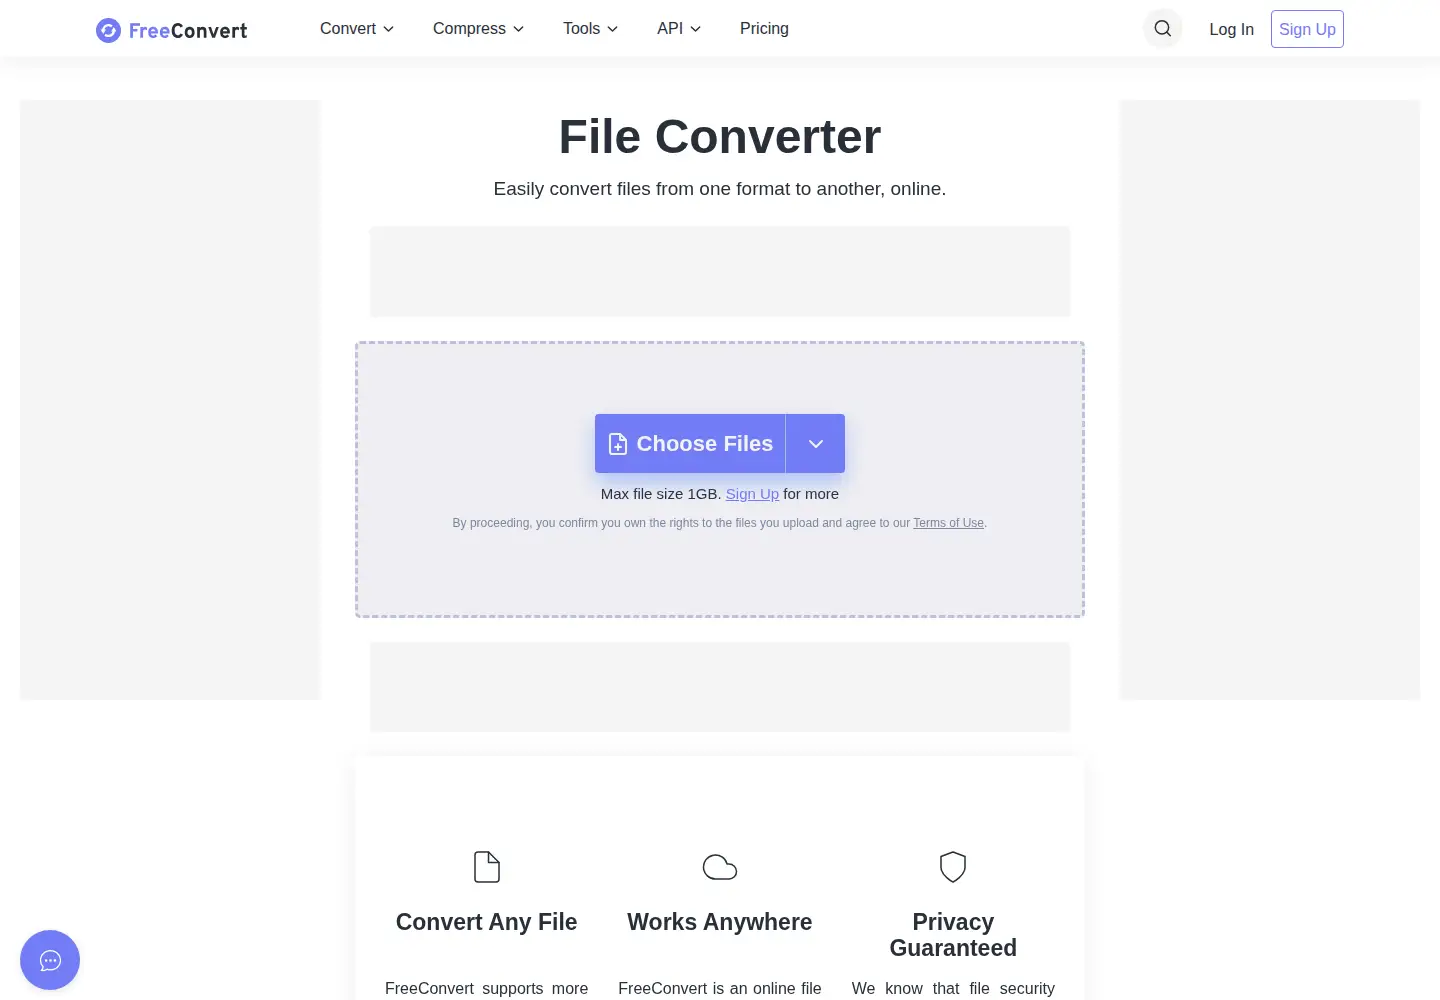
Task: Click the Convert Any File heading
Action: tap(487, 922)
